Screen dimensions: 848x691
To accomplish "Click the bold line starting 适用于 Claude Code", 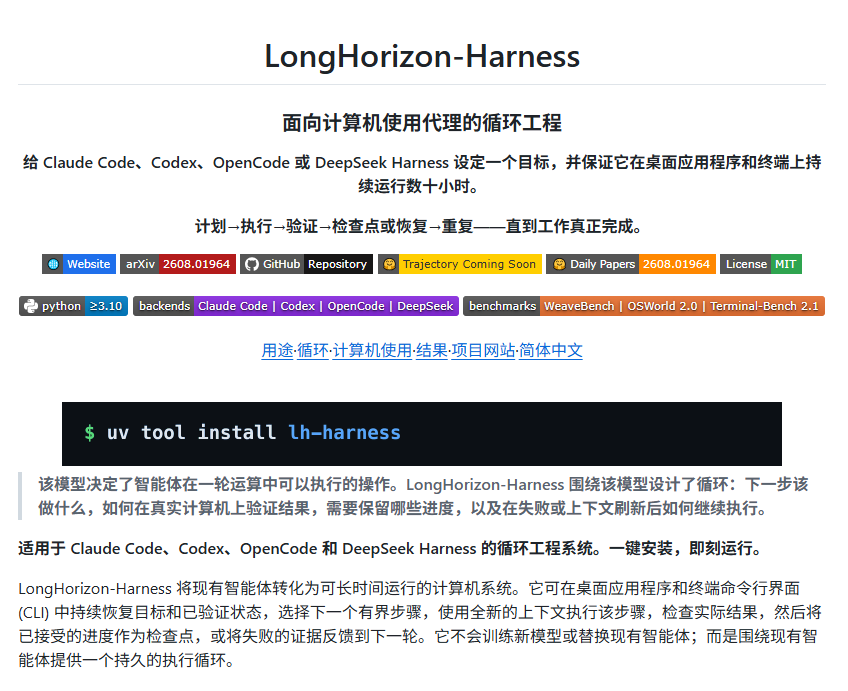I will 392,548.
